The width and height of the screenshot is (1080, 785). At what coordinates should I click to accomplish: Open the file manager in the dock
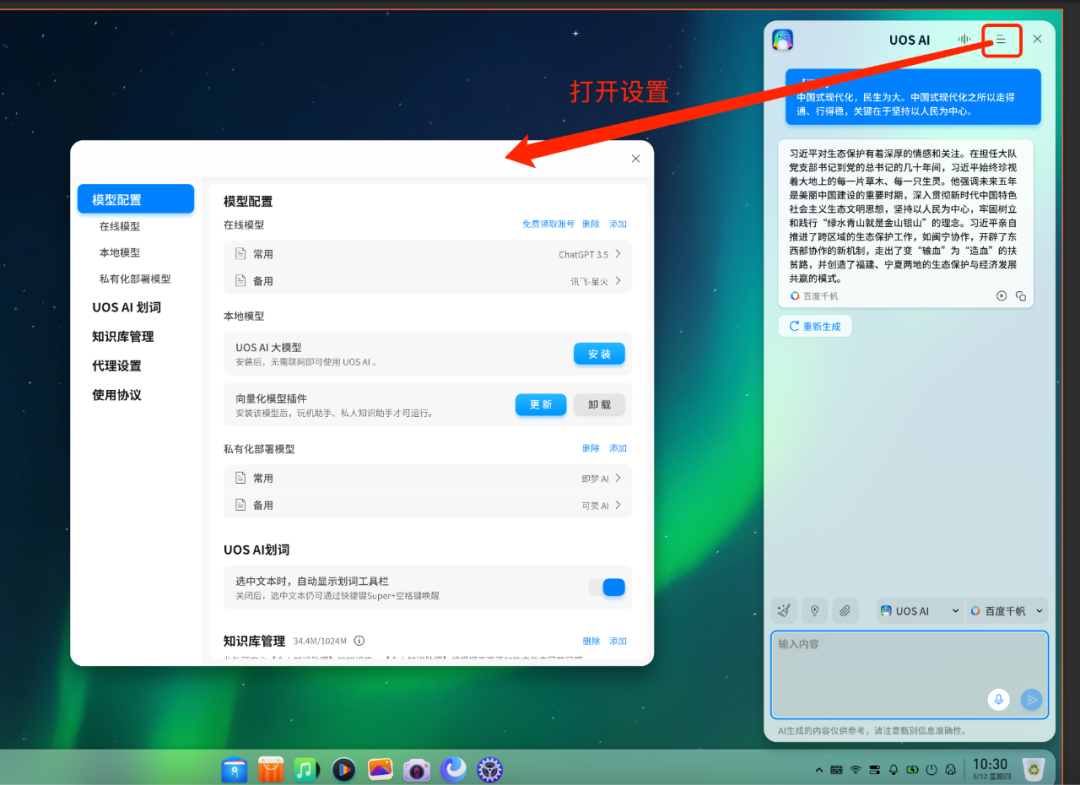[234, 769]
